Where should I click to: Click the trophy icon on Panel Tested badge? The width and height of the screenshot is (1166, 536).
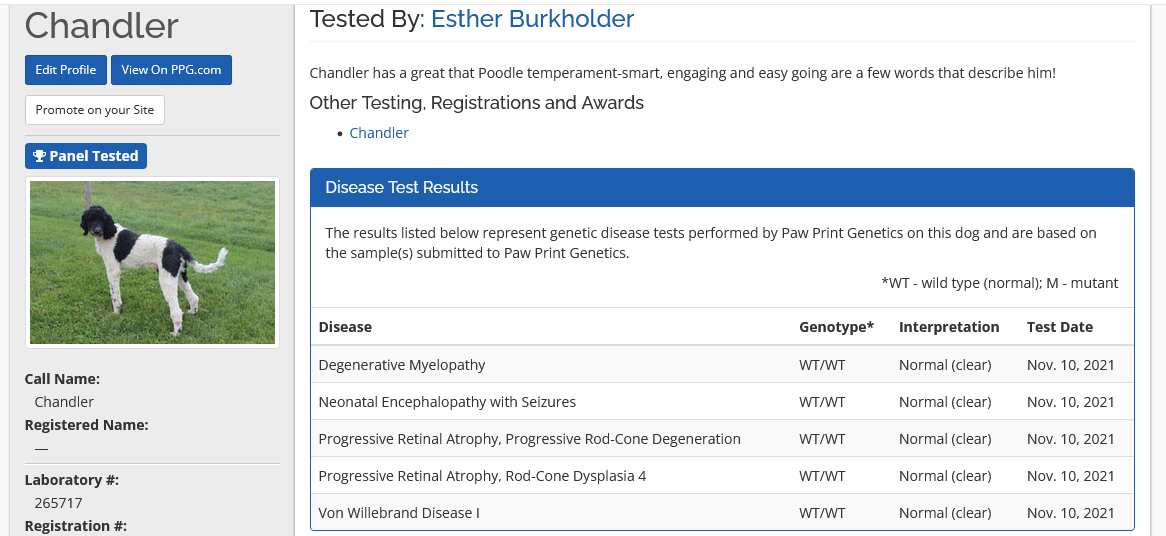coord(39,156)
